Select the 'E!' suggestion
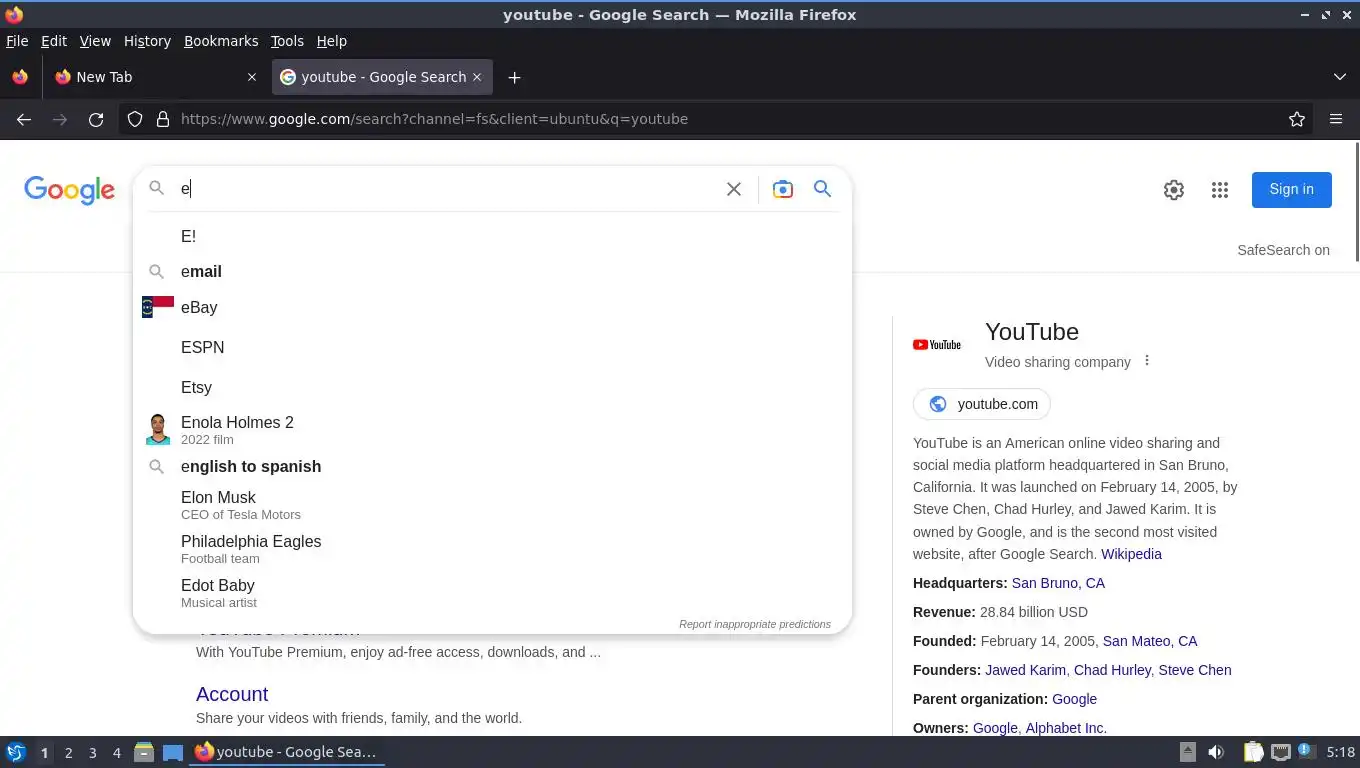 [492, 236]
